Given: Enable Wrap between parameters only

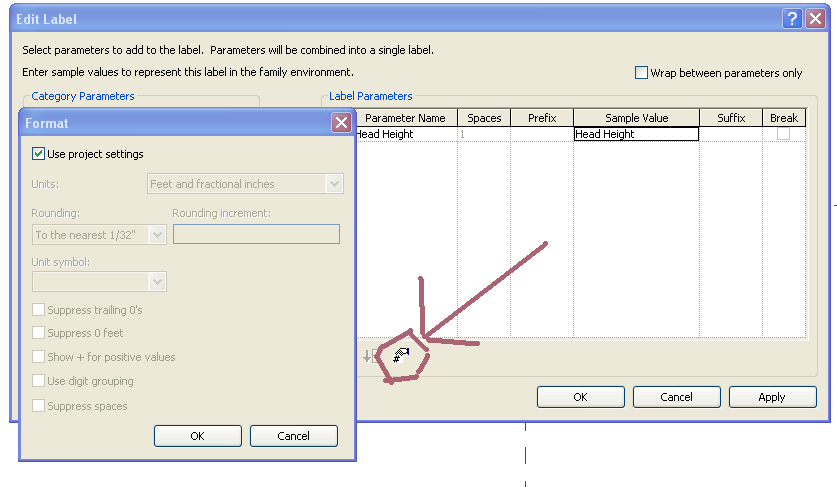Looking at the screenshot, I should (641, 73).
